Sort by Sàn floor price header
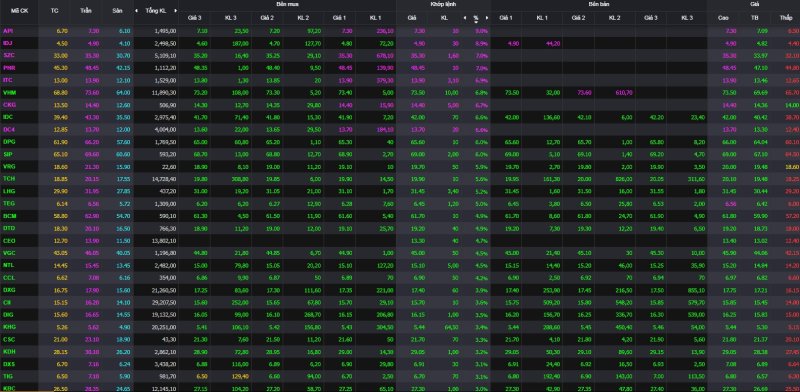800x392 pixels. point(117,11)
